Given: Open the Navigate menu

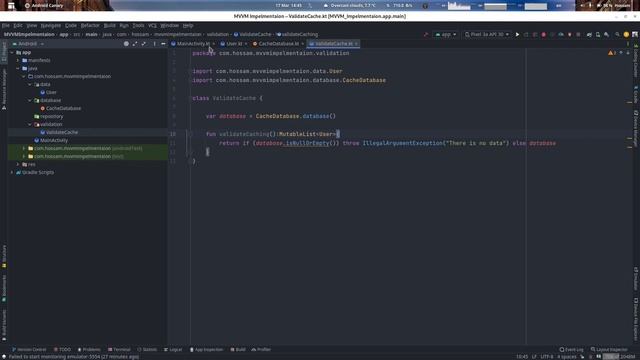Looking at the screenshot, I should tap(51, 25).
